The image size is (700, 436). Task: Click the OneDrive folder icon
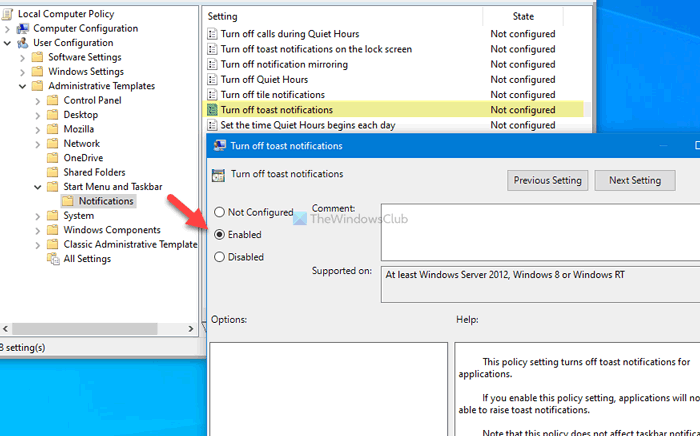click(53, 158)
